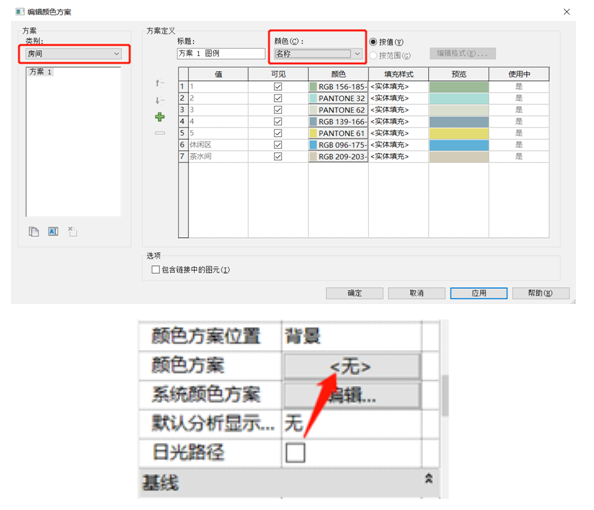The image size is (594, 510).
Task: Click the 茶水间 value cell
Action: click(x=218, y=156)
